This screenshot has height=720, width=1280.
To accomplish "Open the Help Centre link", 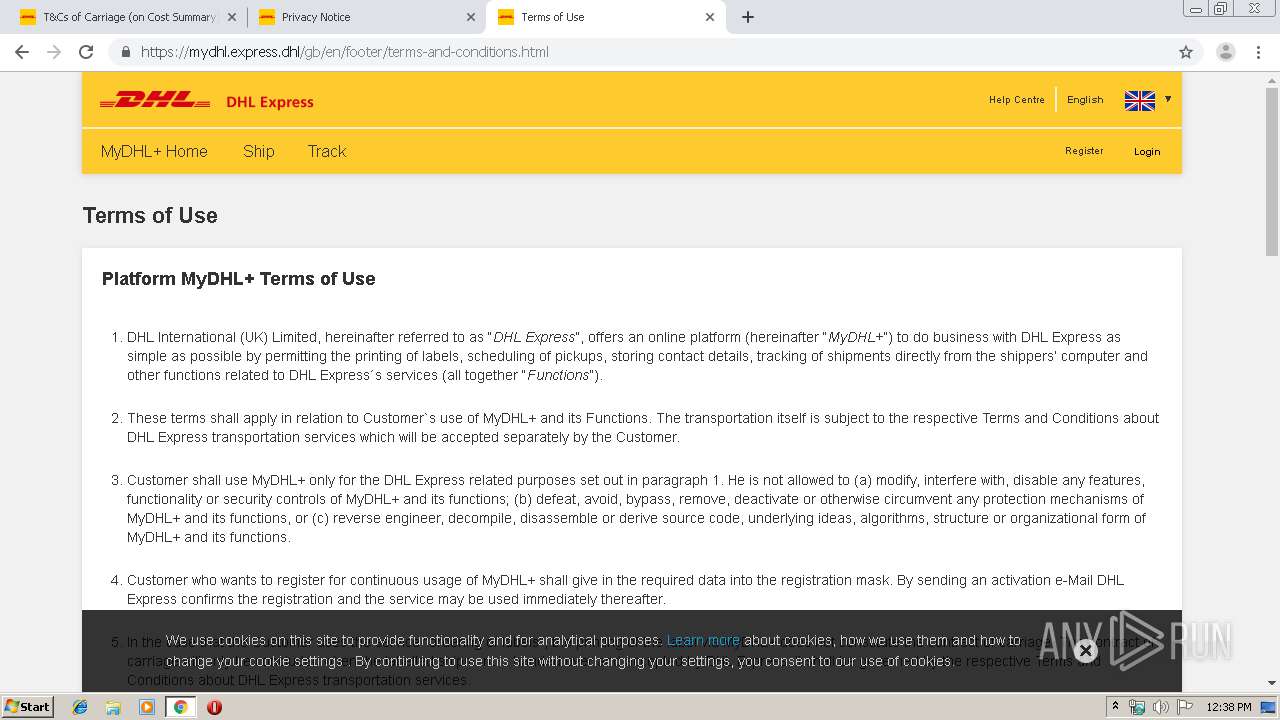I will pyautogui.click(x=1016, y=100).
